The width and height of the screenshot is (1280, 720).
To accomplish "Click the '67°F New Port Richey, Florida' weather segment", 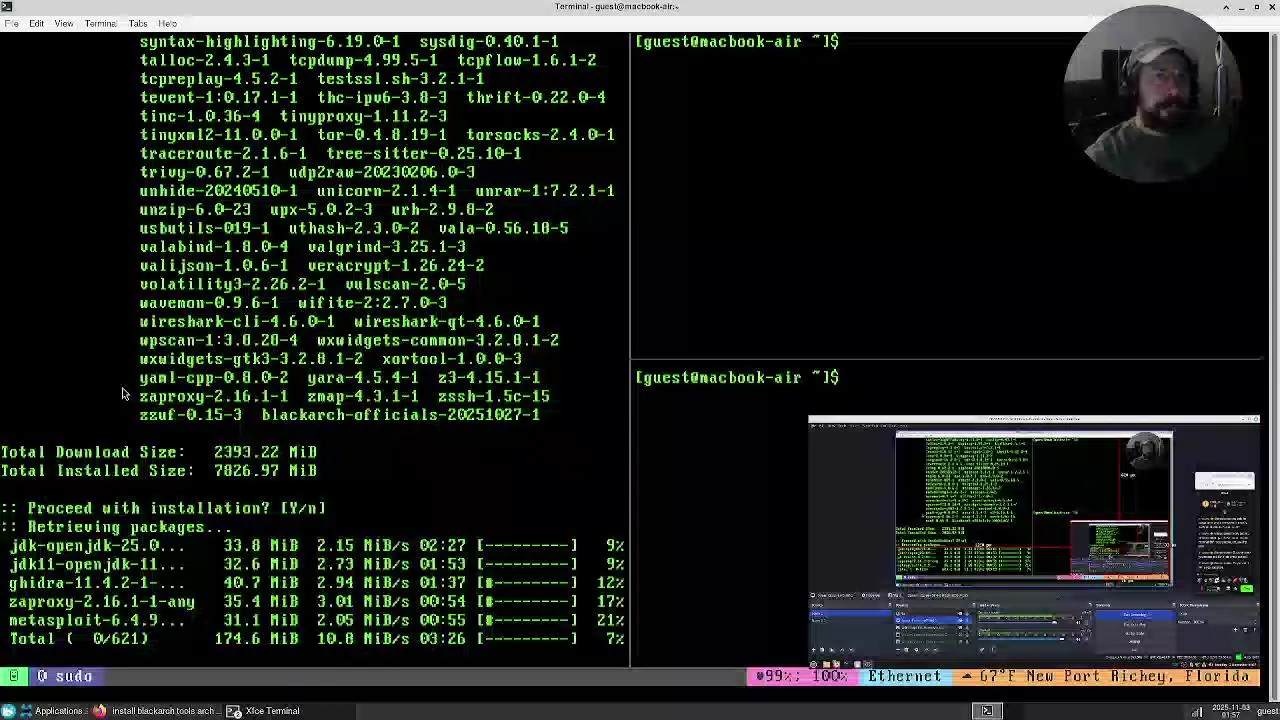I will 1106,677.
